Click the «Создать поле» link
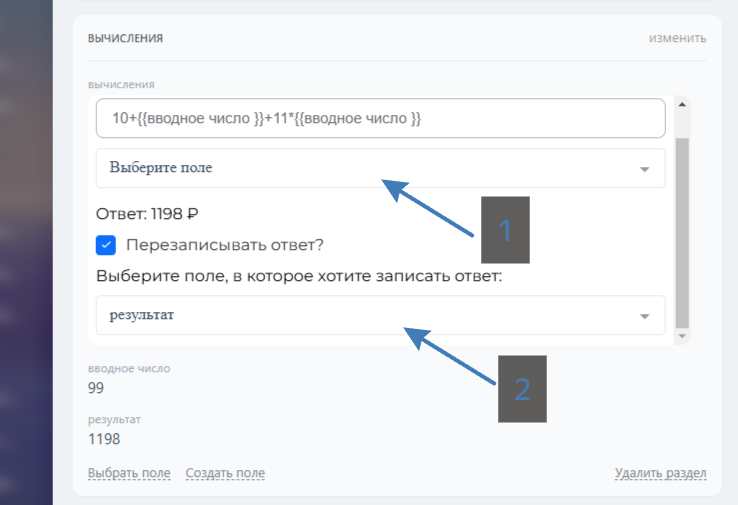 click(225, 473)
